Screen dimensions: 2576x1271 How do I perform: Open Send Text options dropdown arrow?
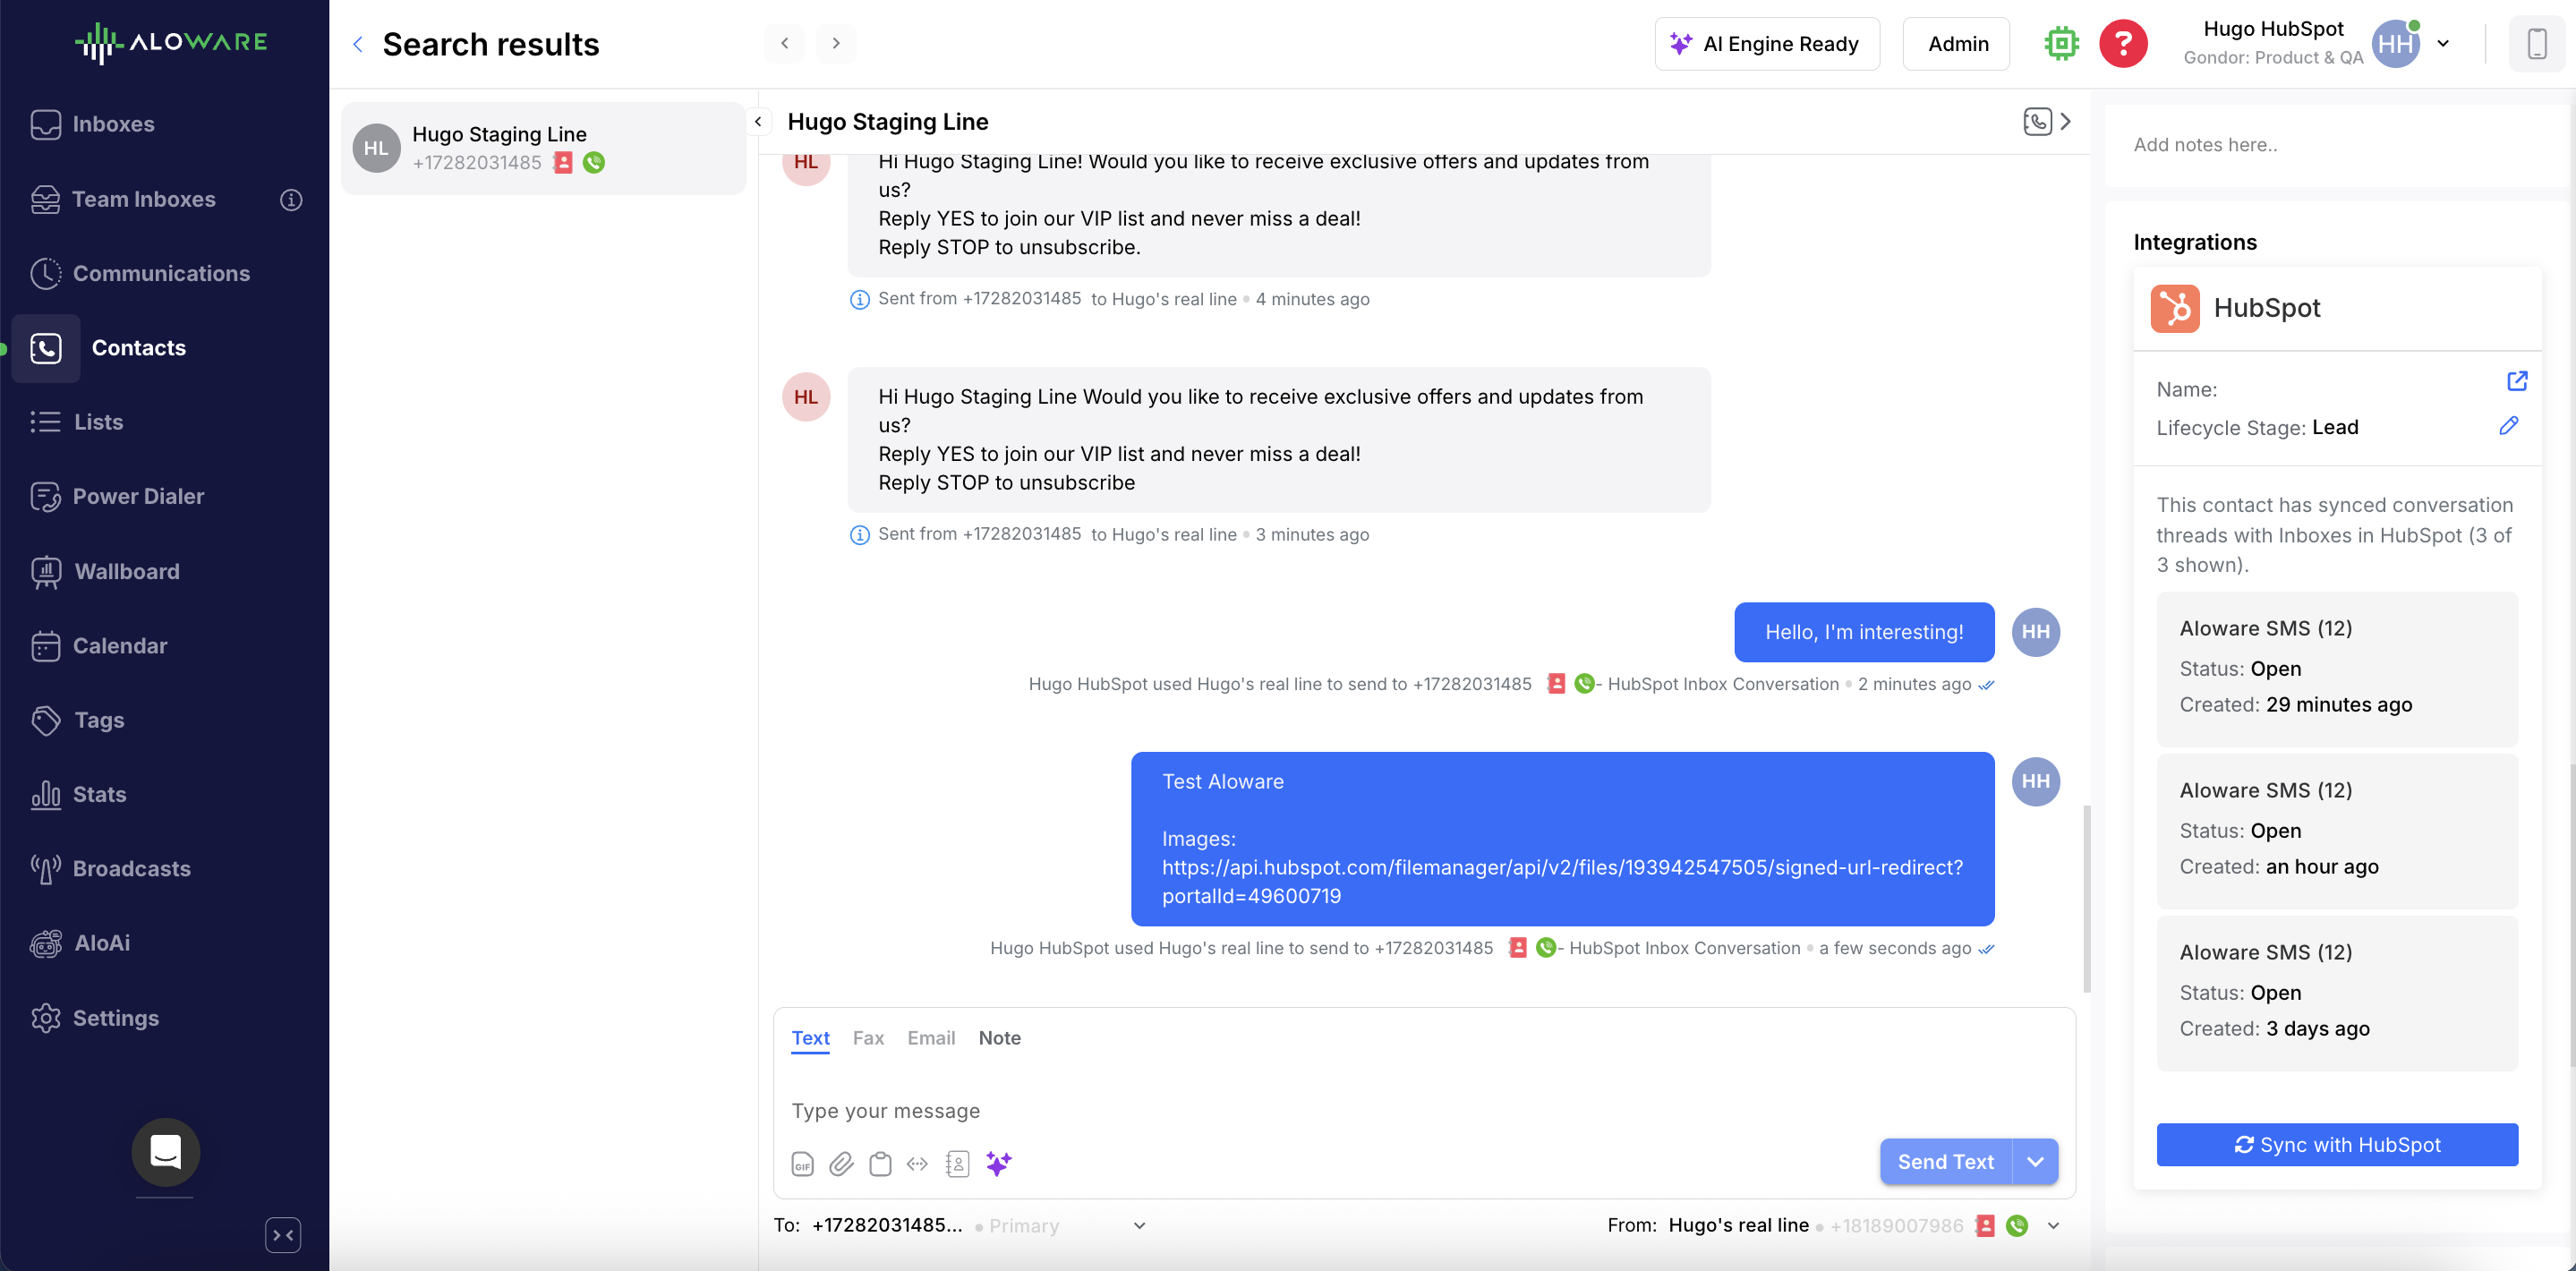(x=2035, y=1162)
